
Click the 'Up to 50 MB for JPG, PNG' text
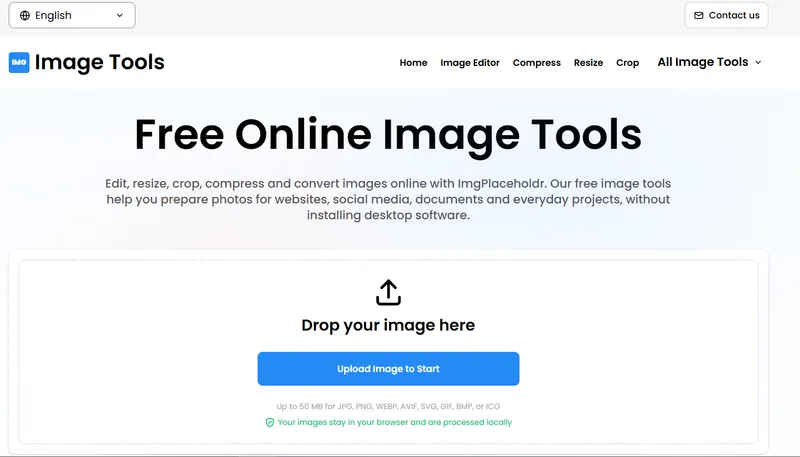point(388,407)
